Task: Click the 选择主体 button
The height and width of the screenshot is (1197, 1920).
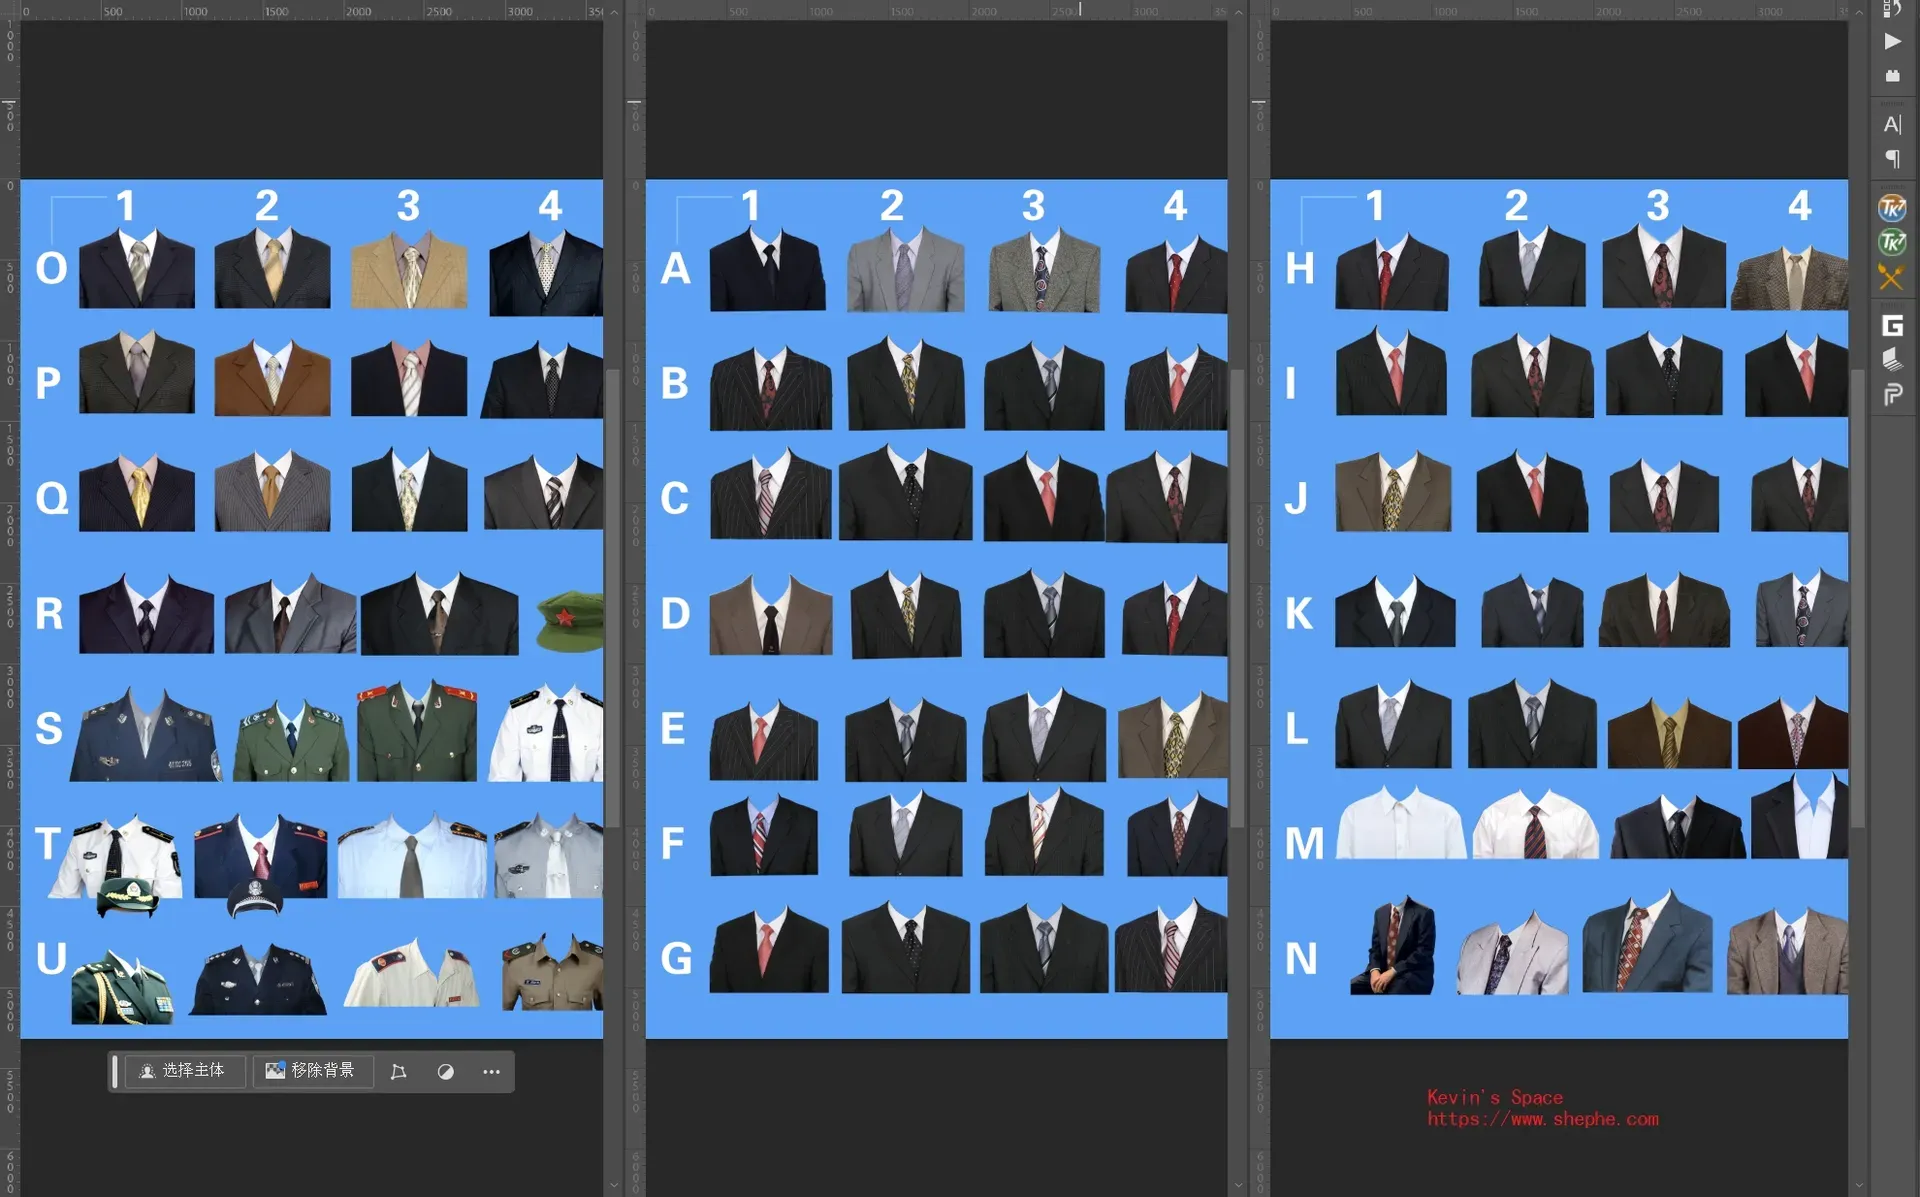Action: [x=184, y=1071]
